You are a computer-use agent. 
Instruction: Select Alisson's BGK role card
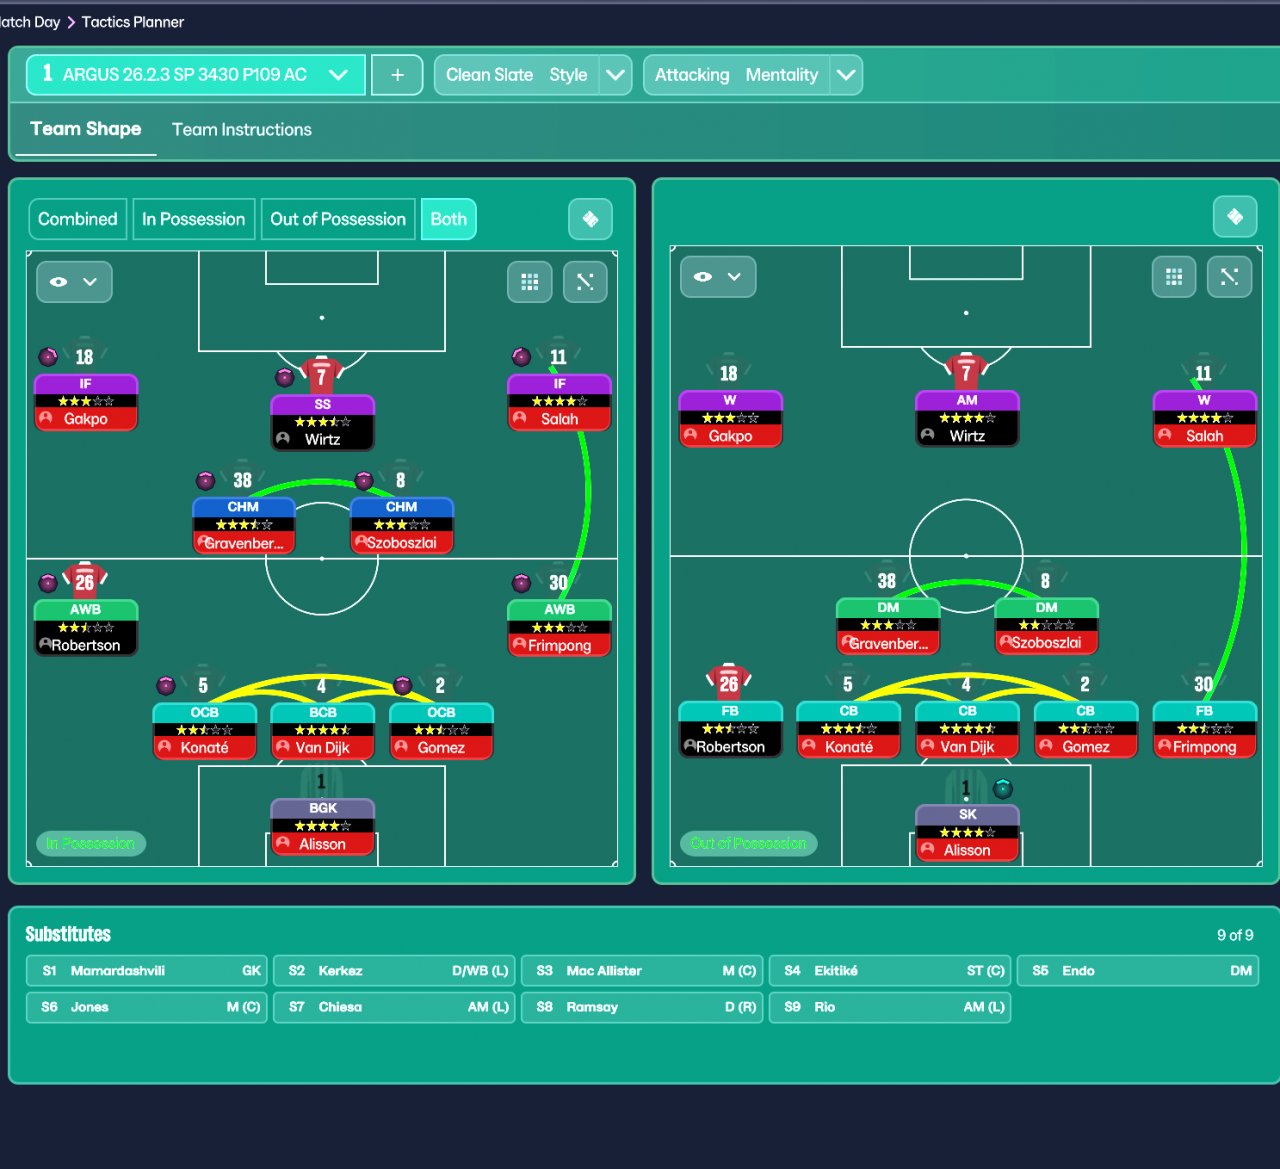322,826
